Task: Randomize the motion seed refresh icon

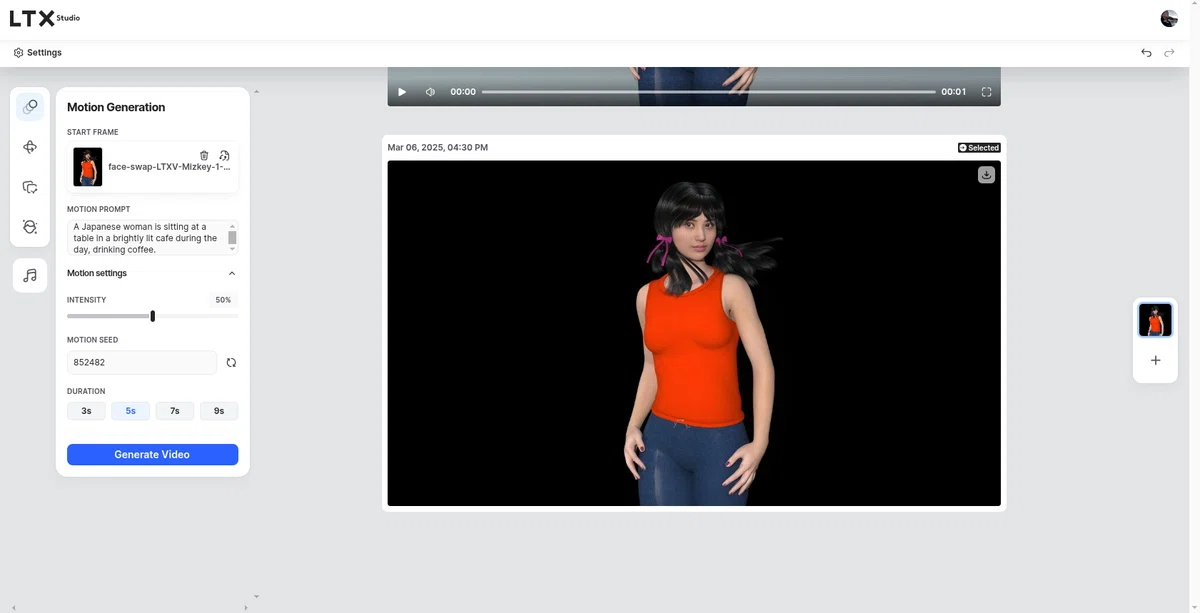Action: (231, 362)
